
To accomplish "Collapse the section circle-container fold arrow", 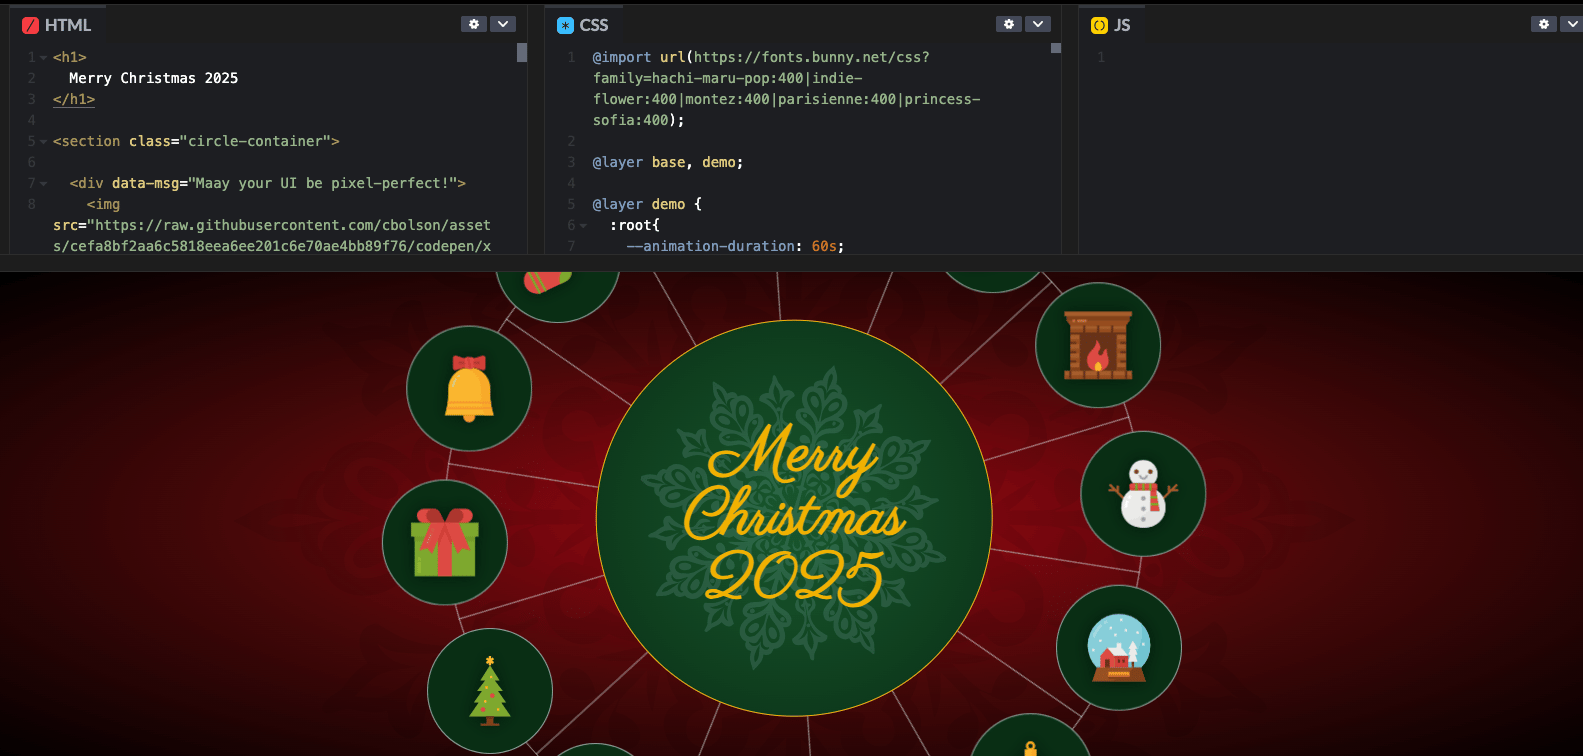I will (43, 142).
